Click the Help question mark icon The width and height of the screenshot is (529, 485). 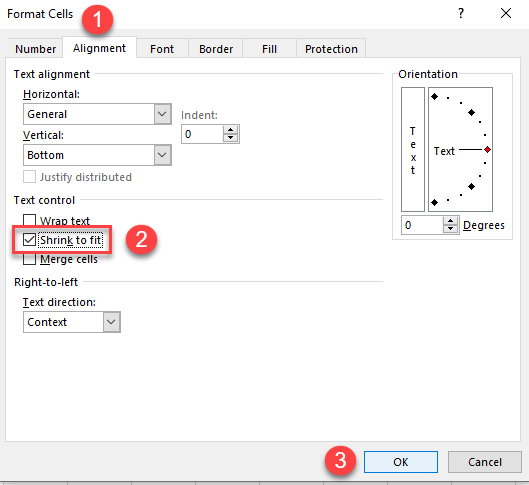pos(461,13)
